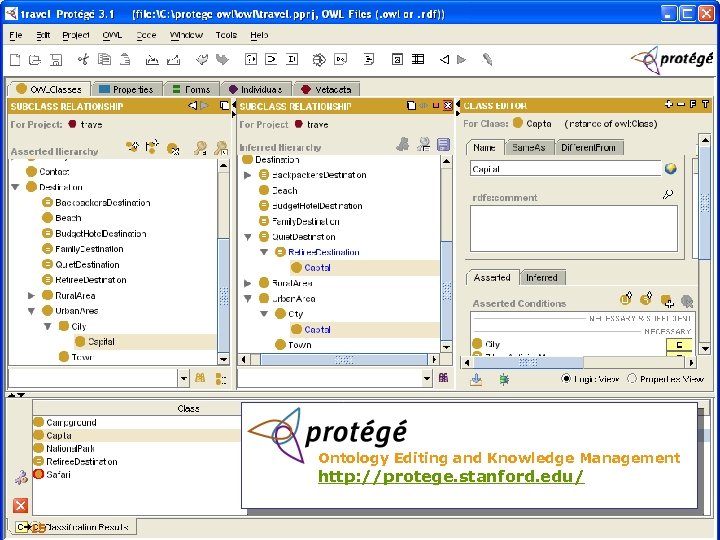This screenshot has width=720, height=540.
Task: Click the protege.stanford.edu link
Action: point(451,476)
